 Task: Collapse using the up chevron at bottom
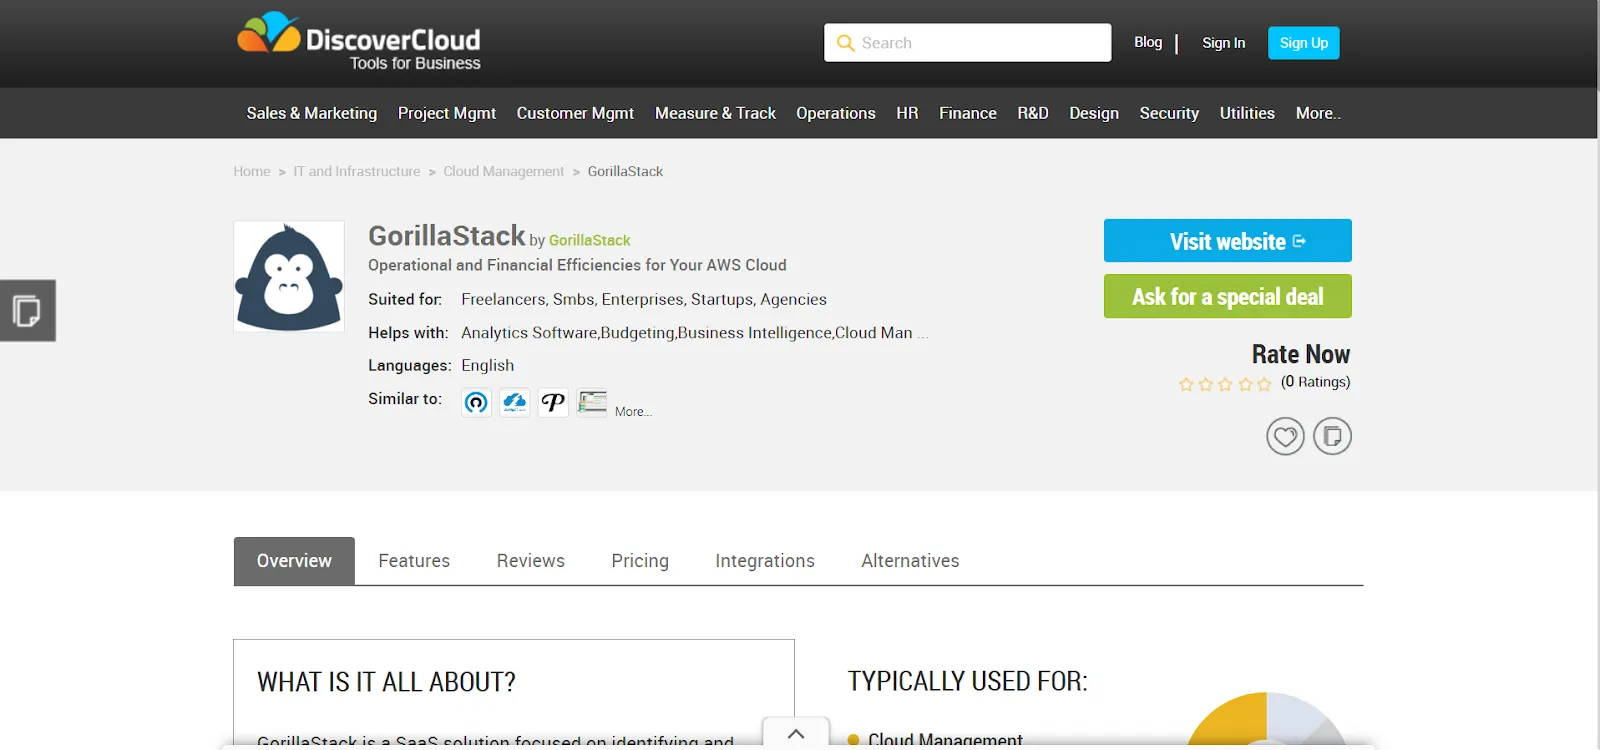pyautogui.click(x=796, y=733)
